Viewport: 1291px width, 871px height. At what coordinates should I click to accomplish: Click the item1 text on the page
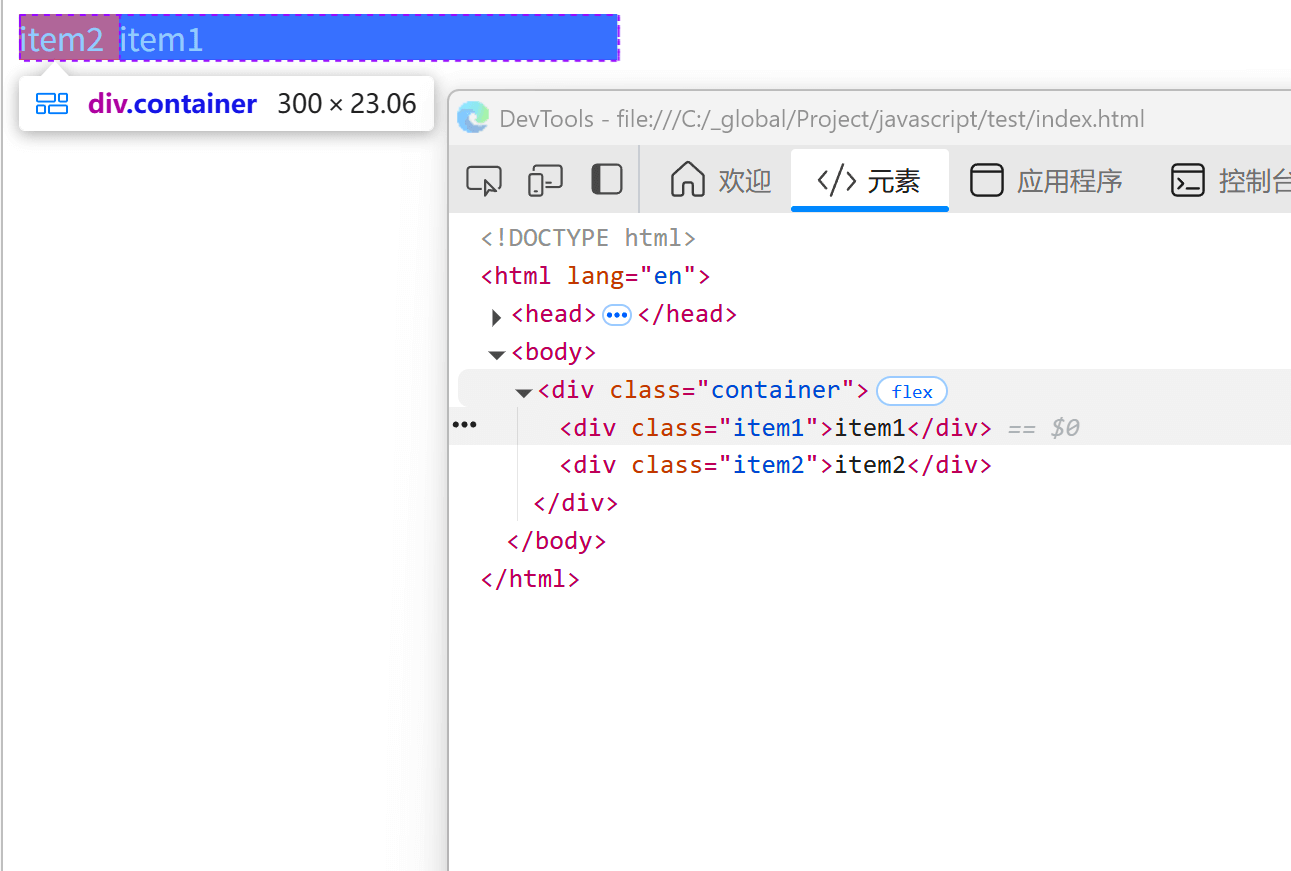coord(162,40)
